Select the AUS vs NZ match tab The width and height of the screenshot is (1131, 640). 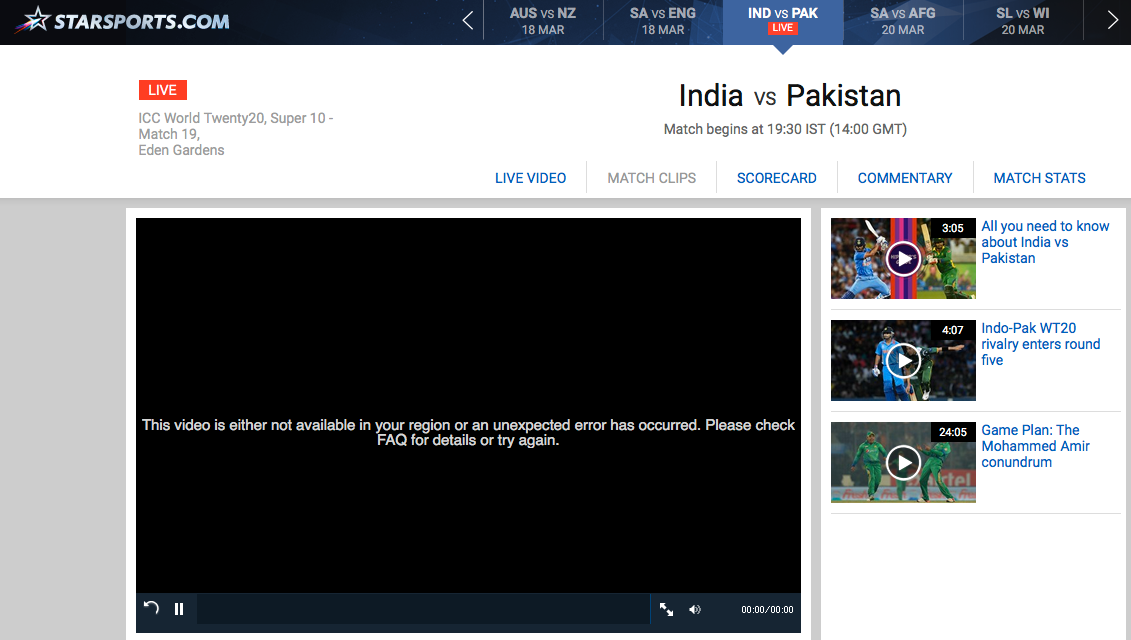coord(543,22)
